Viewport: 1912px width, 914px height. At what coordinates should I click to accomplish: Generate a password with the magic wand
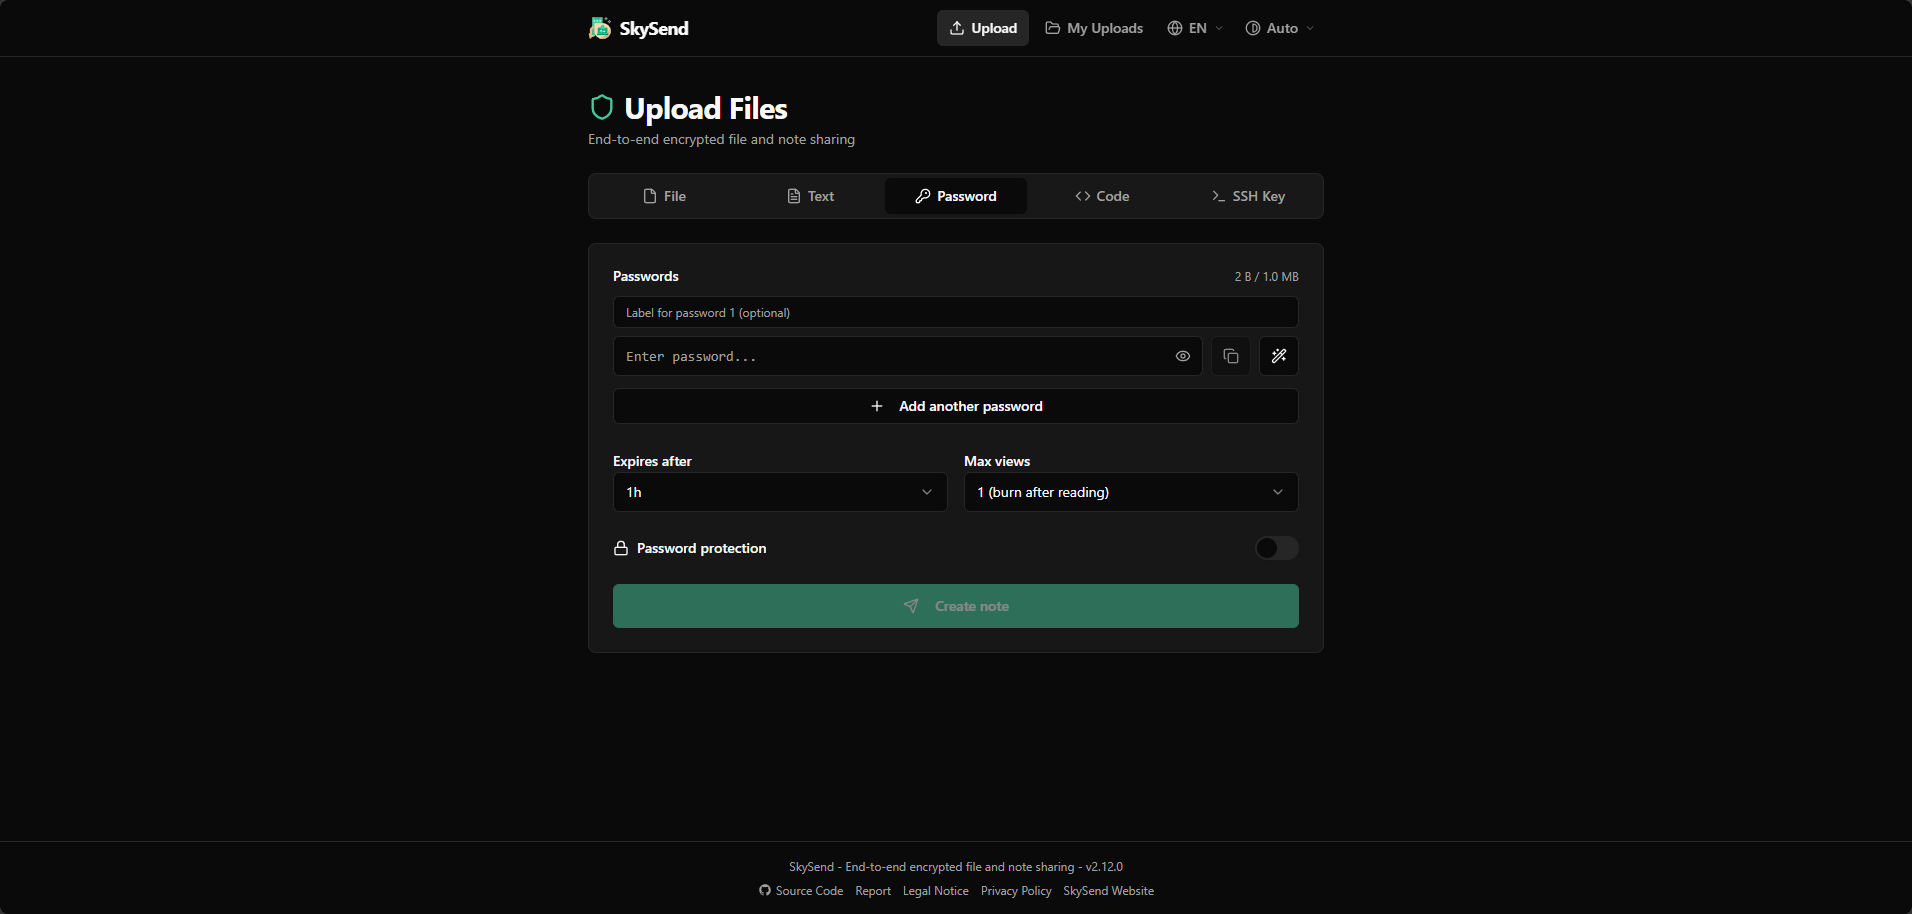1279,356
